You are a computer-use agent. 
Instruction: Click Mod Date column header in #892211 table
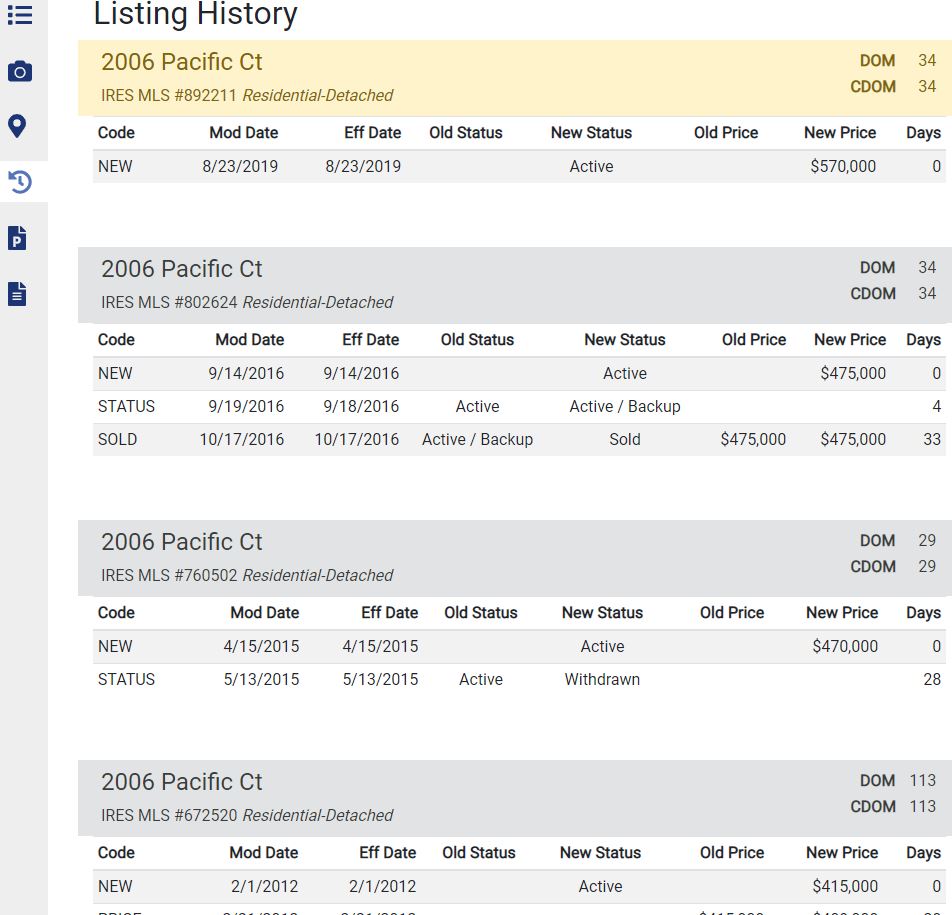click(x=243, y=133)
